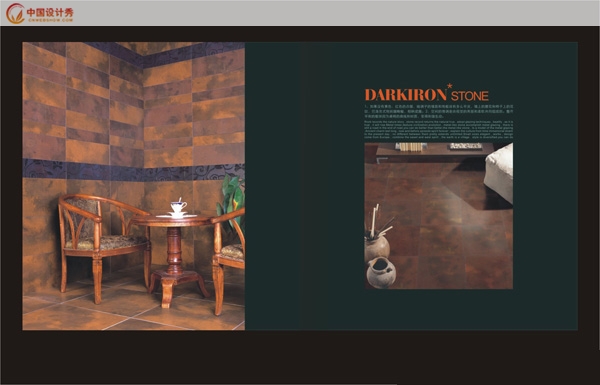The height and width of the screenshot is (385, 600).
Task: Open the rust floor tile photo
Action: 439,216
